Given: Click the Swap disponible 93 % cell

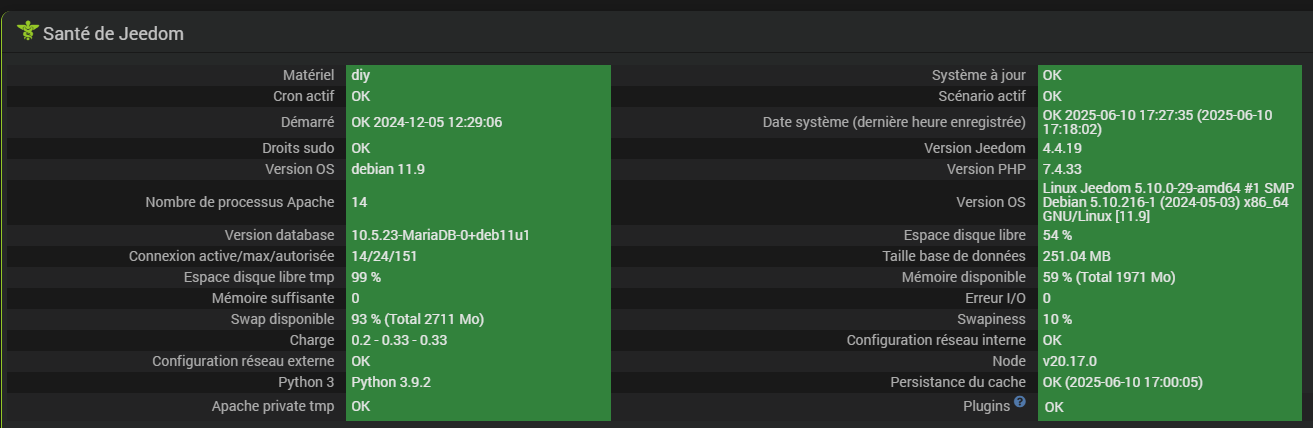Looking at the screenshot, I should pyautogui.click(x=478, y=319).
